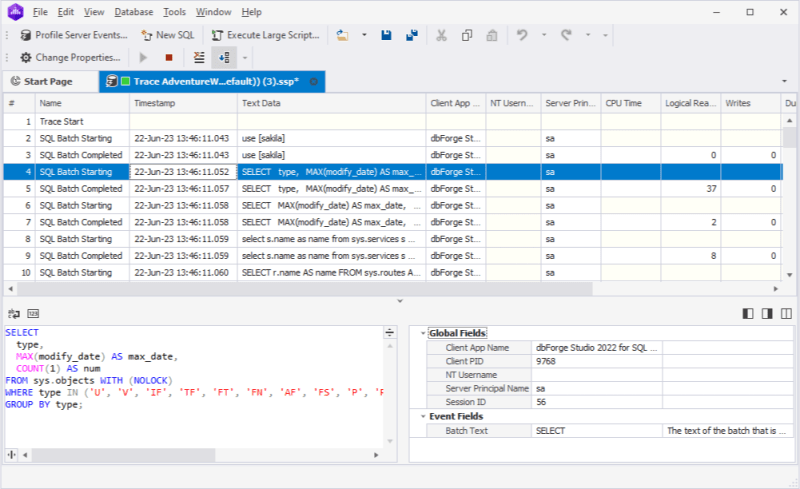Click timestamp cell 22-Jun-23 13:46:11.057
Viewport: 800px width, 489px height.
tap(182, 189)
